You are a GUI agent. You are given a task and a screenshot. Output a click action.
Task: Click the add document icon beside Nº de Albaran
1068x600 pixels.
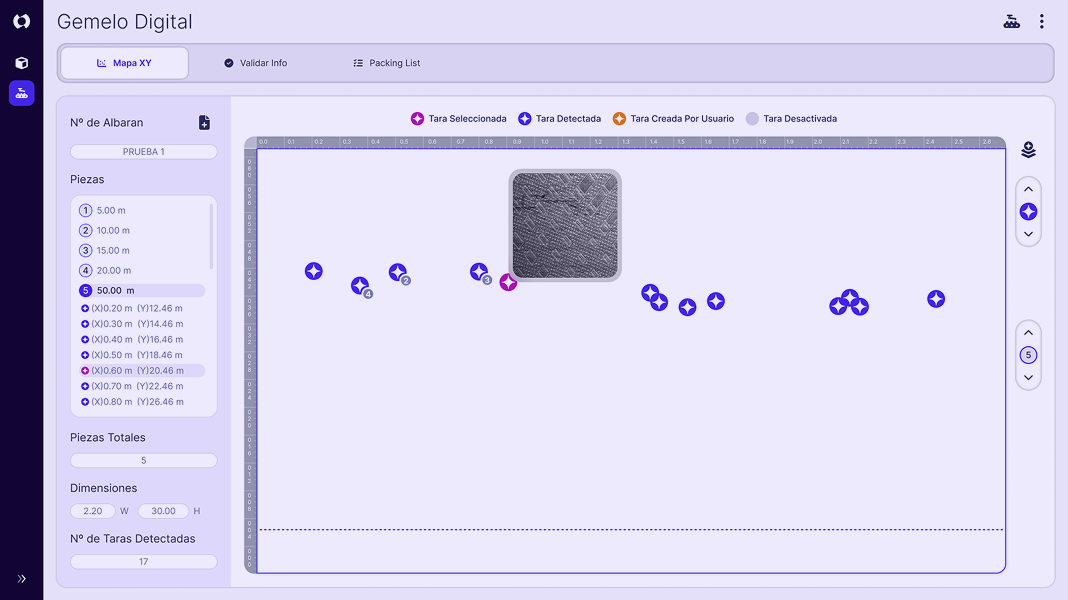[x=204, y=123]
